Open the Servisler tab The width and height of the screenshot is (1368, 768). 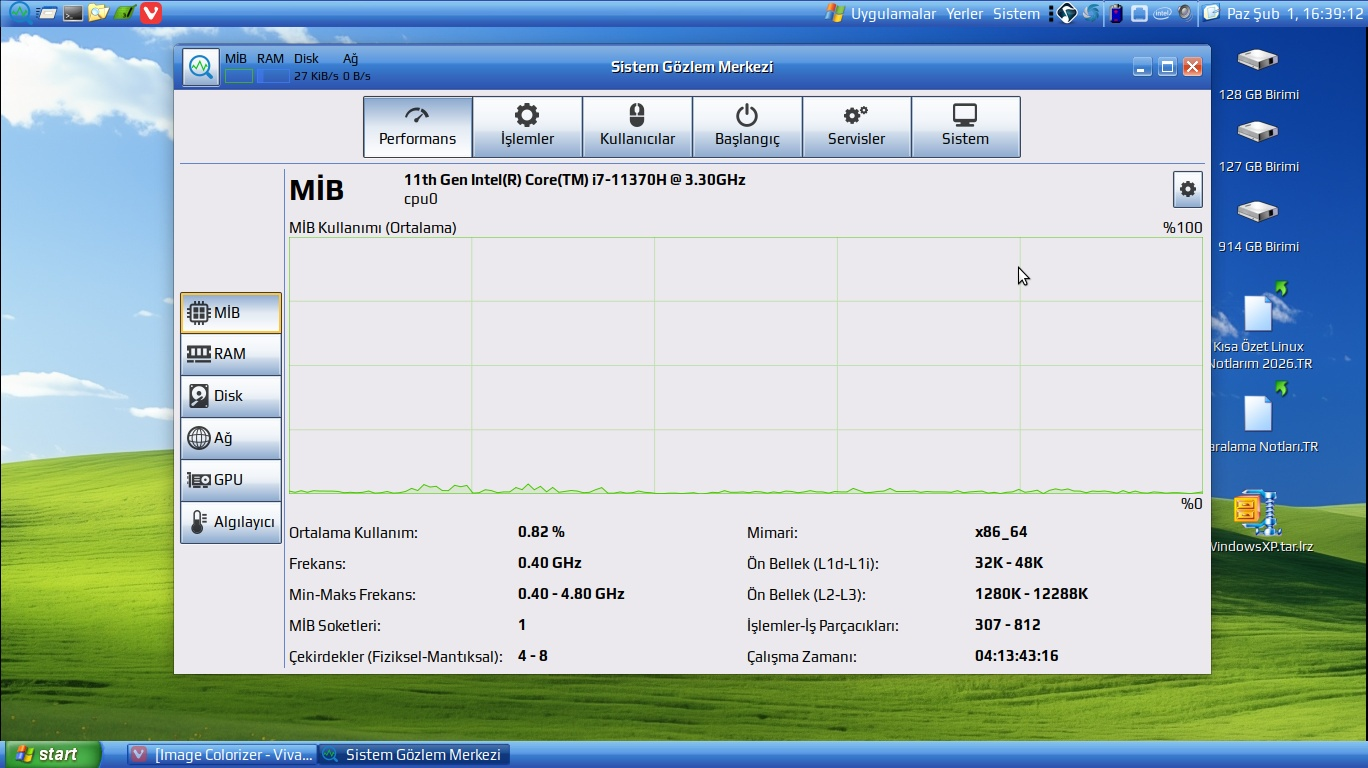point(856,127)
